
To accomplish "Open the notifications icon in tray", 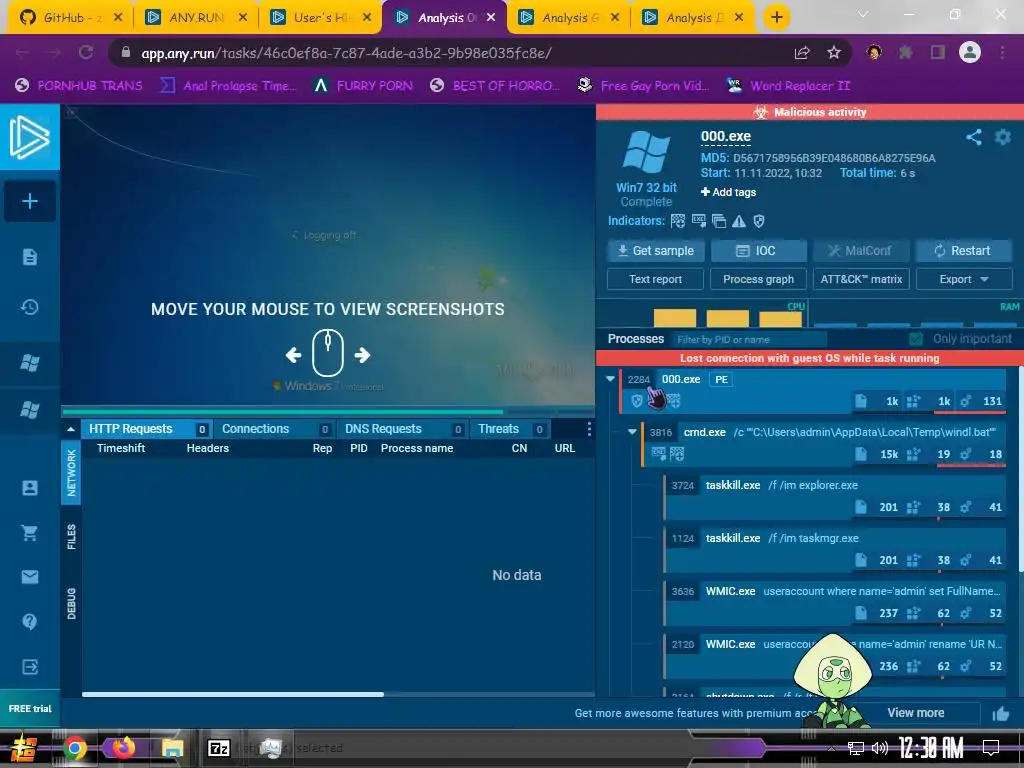I will click(x=991, y=748).
